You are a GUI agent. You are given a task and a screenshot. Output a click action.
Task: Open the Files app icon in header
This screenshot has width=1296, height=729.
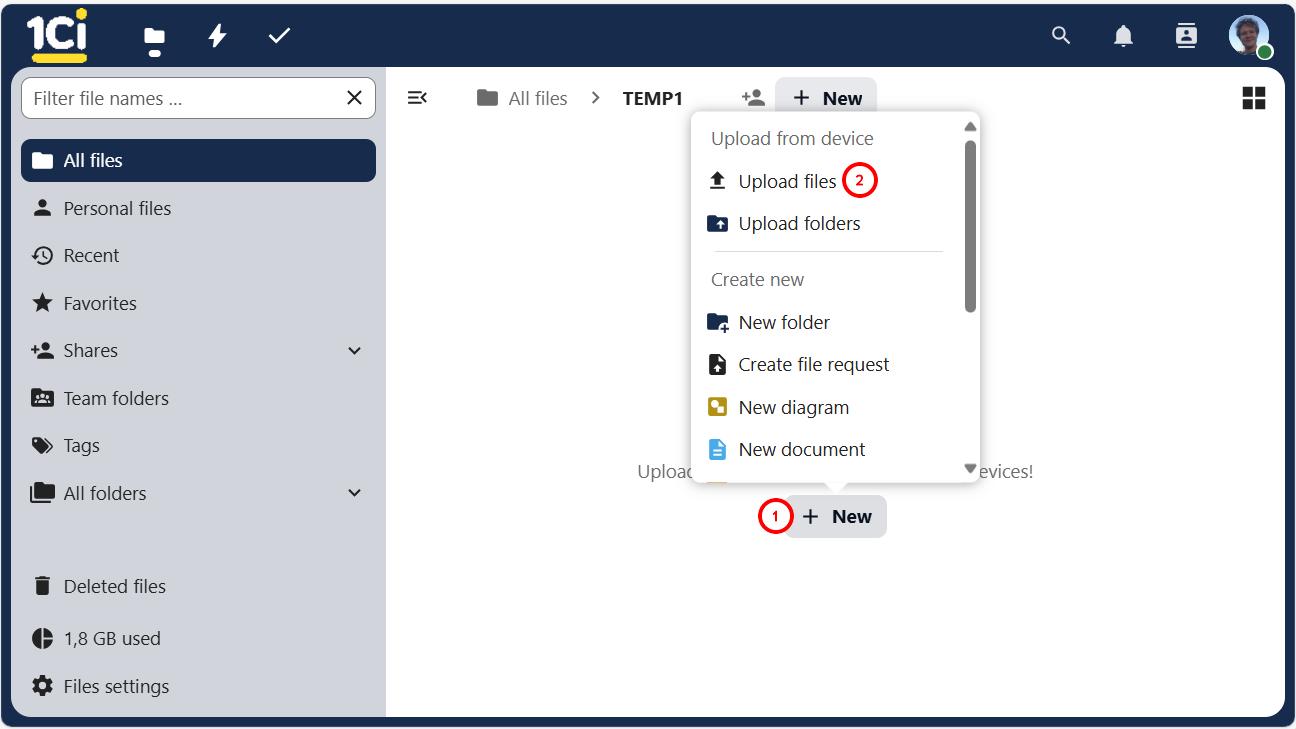154,38
